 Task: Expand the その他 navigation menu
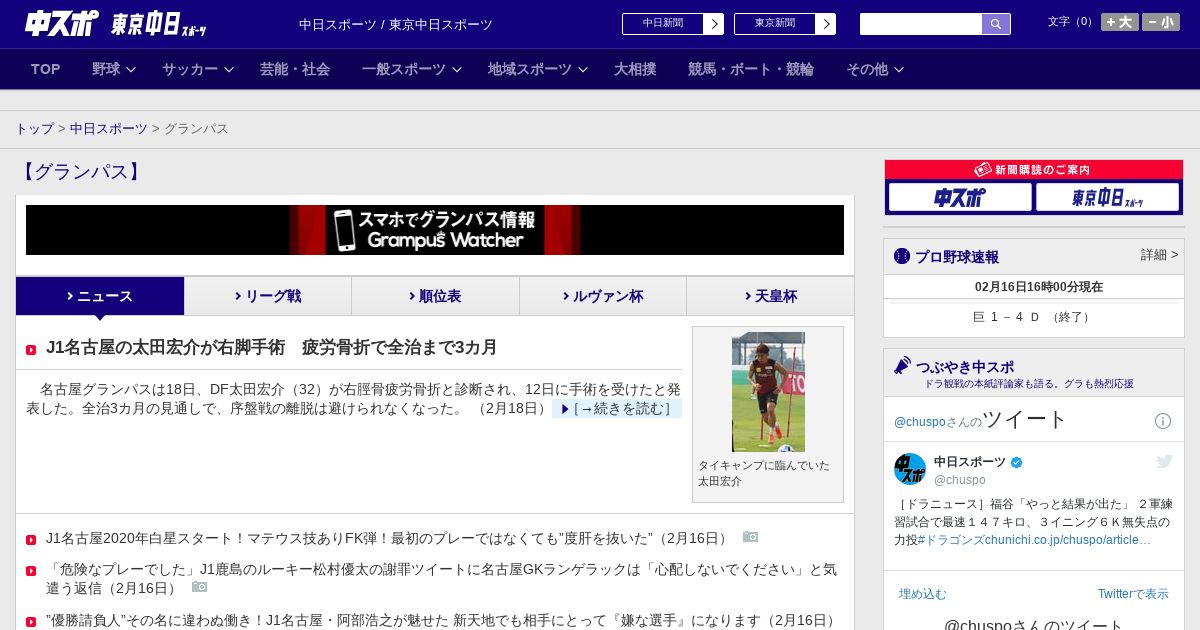875,69
